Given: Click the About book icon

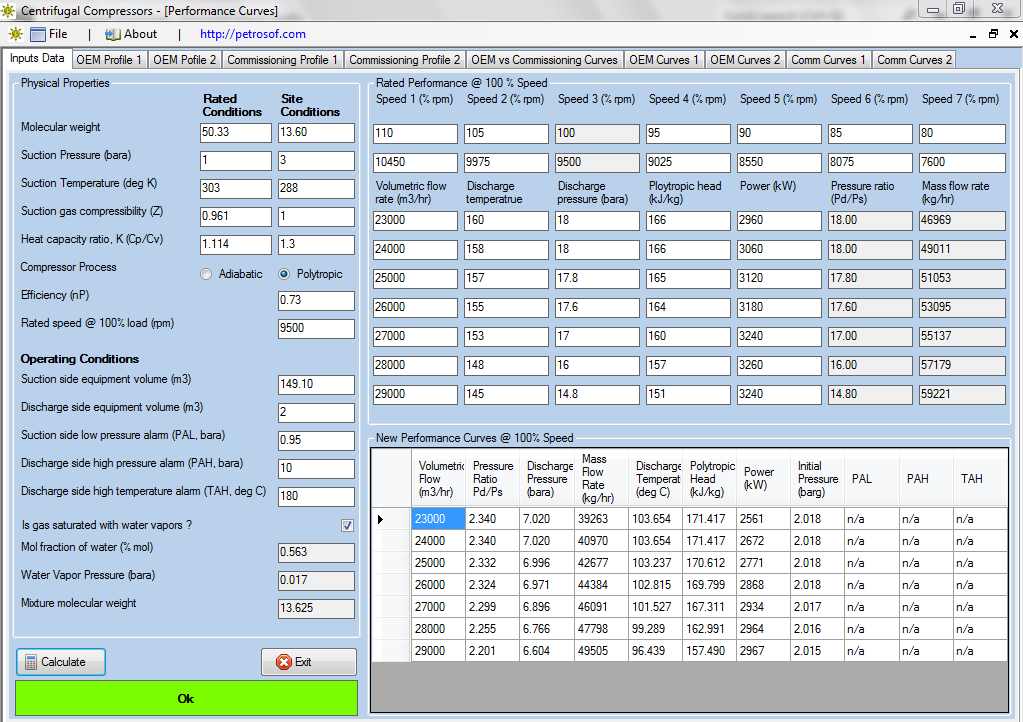Looking at the screenshot, I should [110, 33].
